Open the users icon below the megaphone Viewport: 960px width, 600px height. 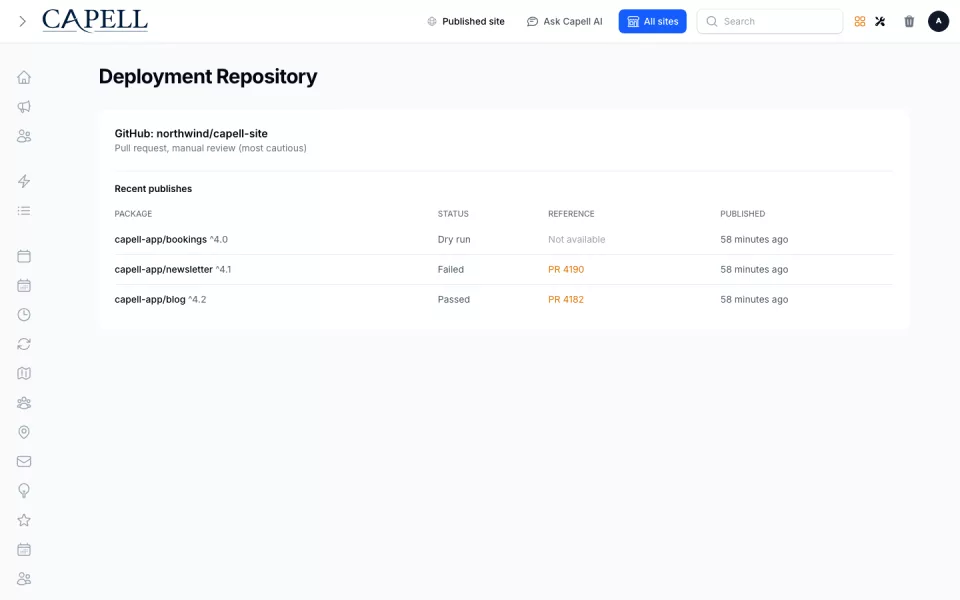[x=24, y=136]
